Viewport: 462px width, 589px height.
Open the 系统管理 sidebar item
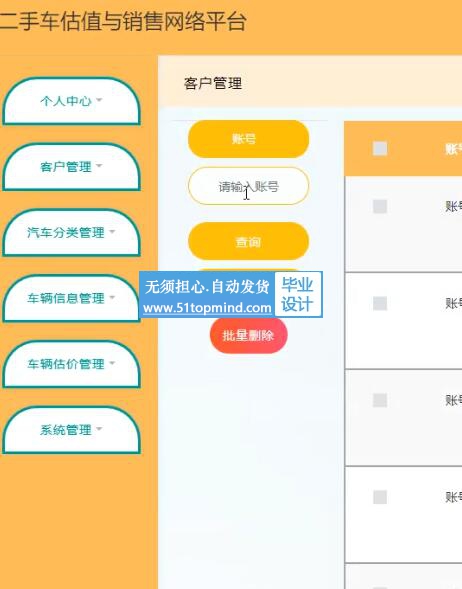[x=71, y=430]
